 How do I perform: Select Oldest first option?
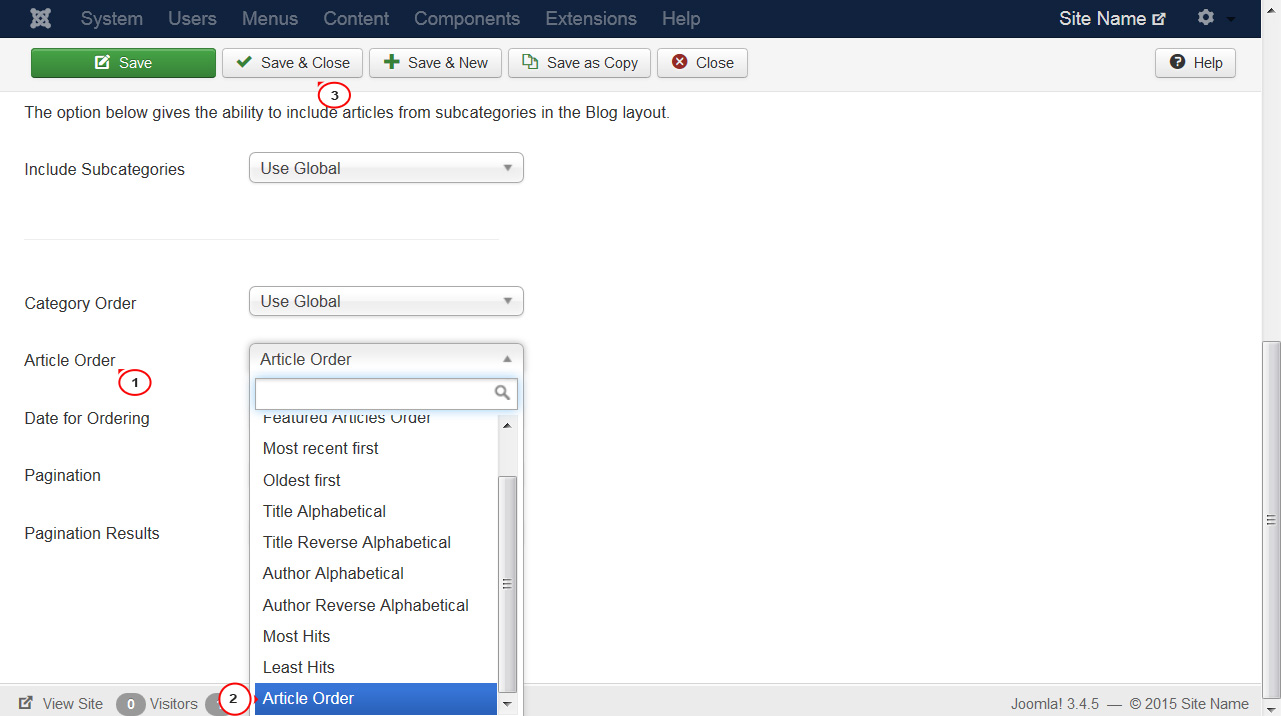(376, 480)
